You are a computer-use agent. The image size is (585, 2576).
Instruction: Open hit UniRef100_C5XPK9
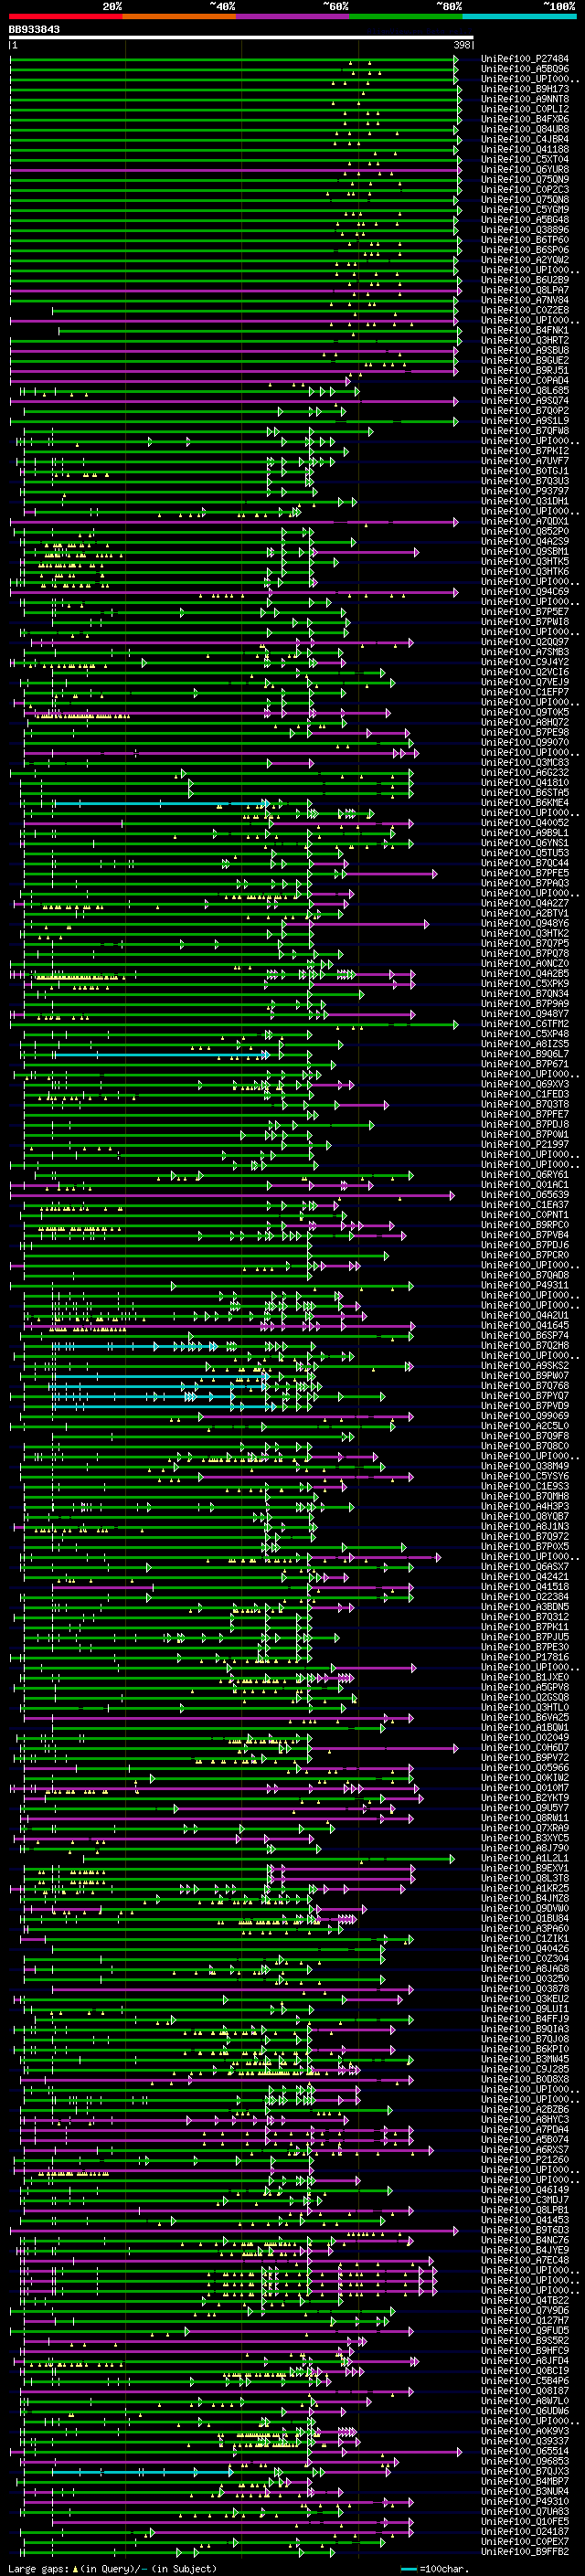pyautogui.click(x=524, y=983)
